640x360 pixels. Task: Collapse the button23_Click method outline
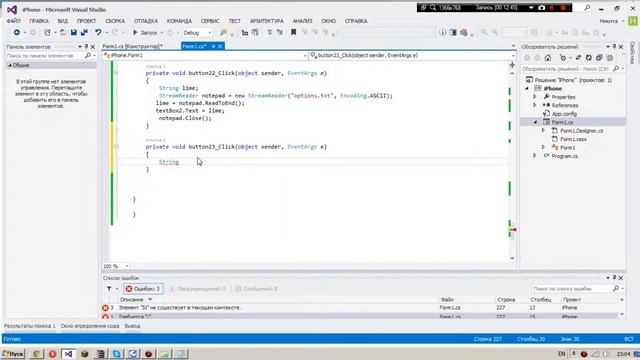click(116, 147)
